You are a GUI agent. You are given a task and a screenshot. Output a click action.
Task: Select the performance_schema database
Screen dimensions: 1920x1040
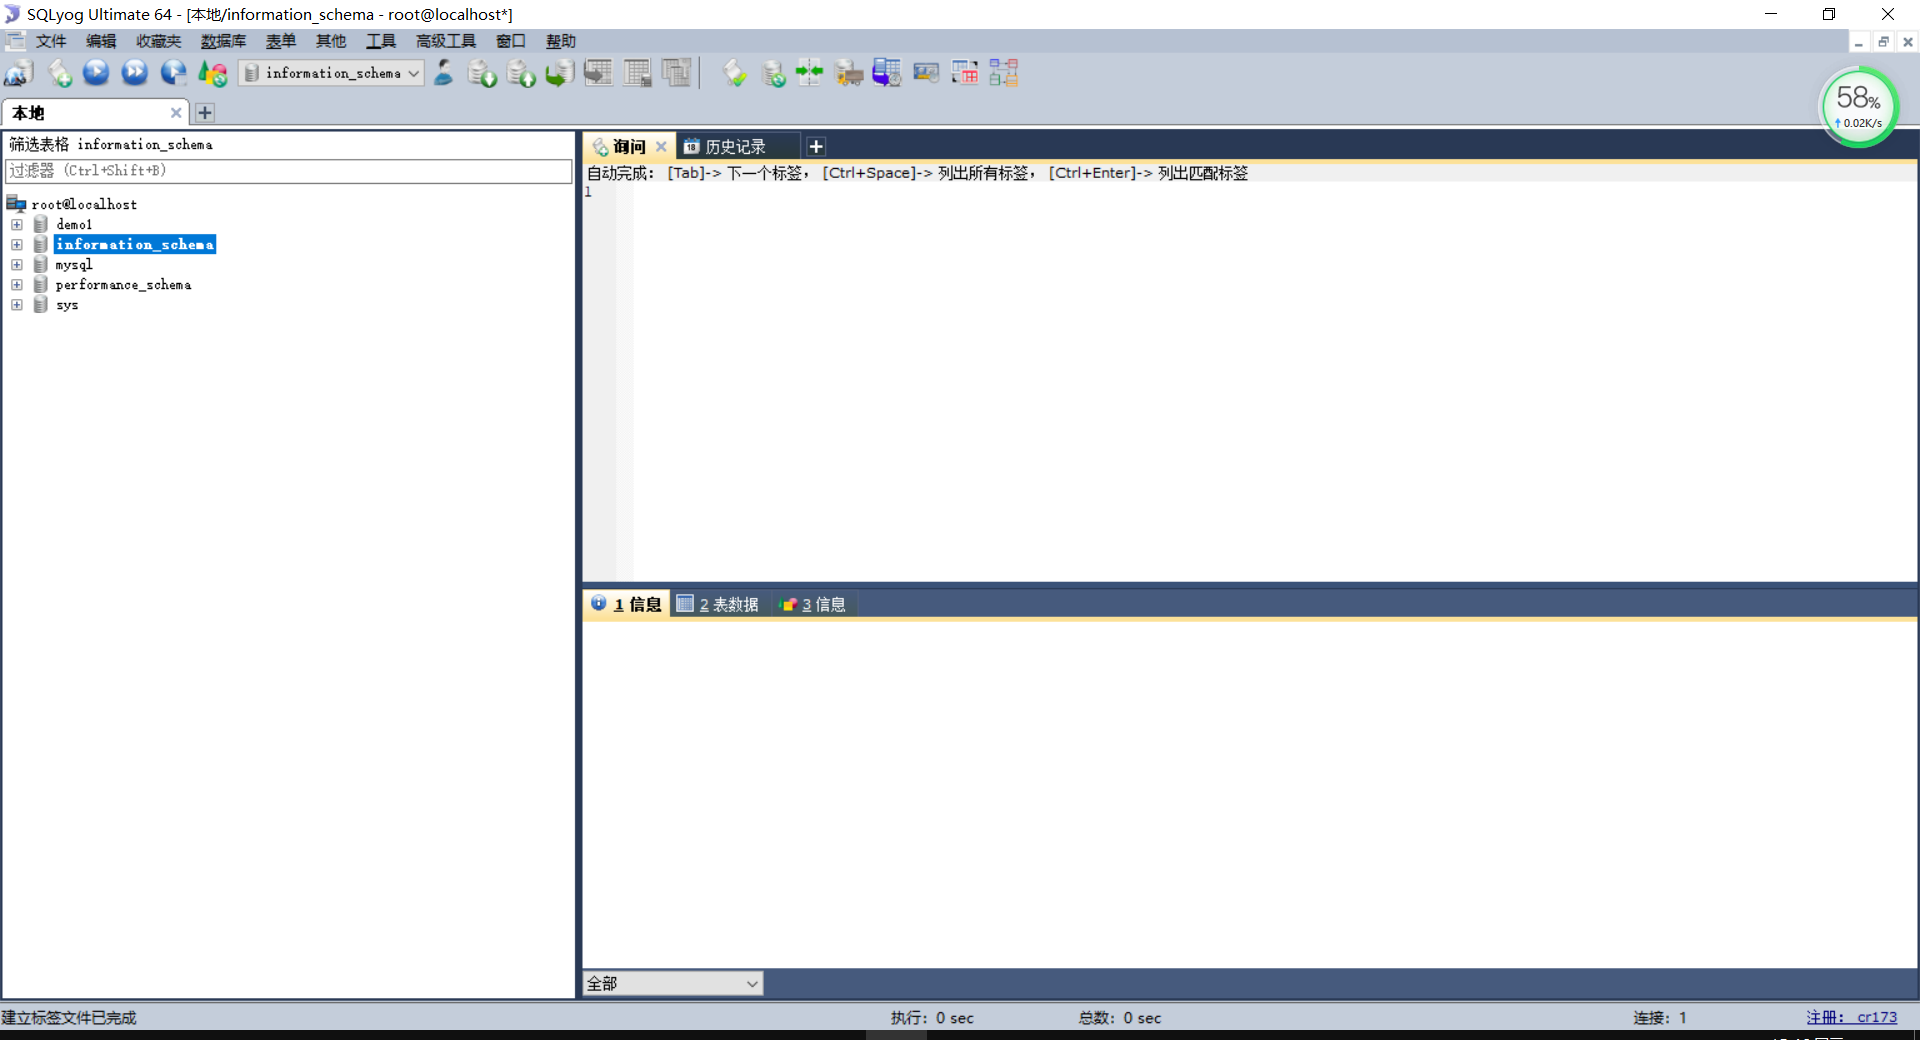[123, 285]
